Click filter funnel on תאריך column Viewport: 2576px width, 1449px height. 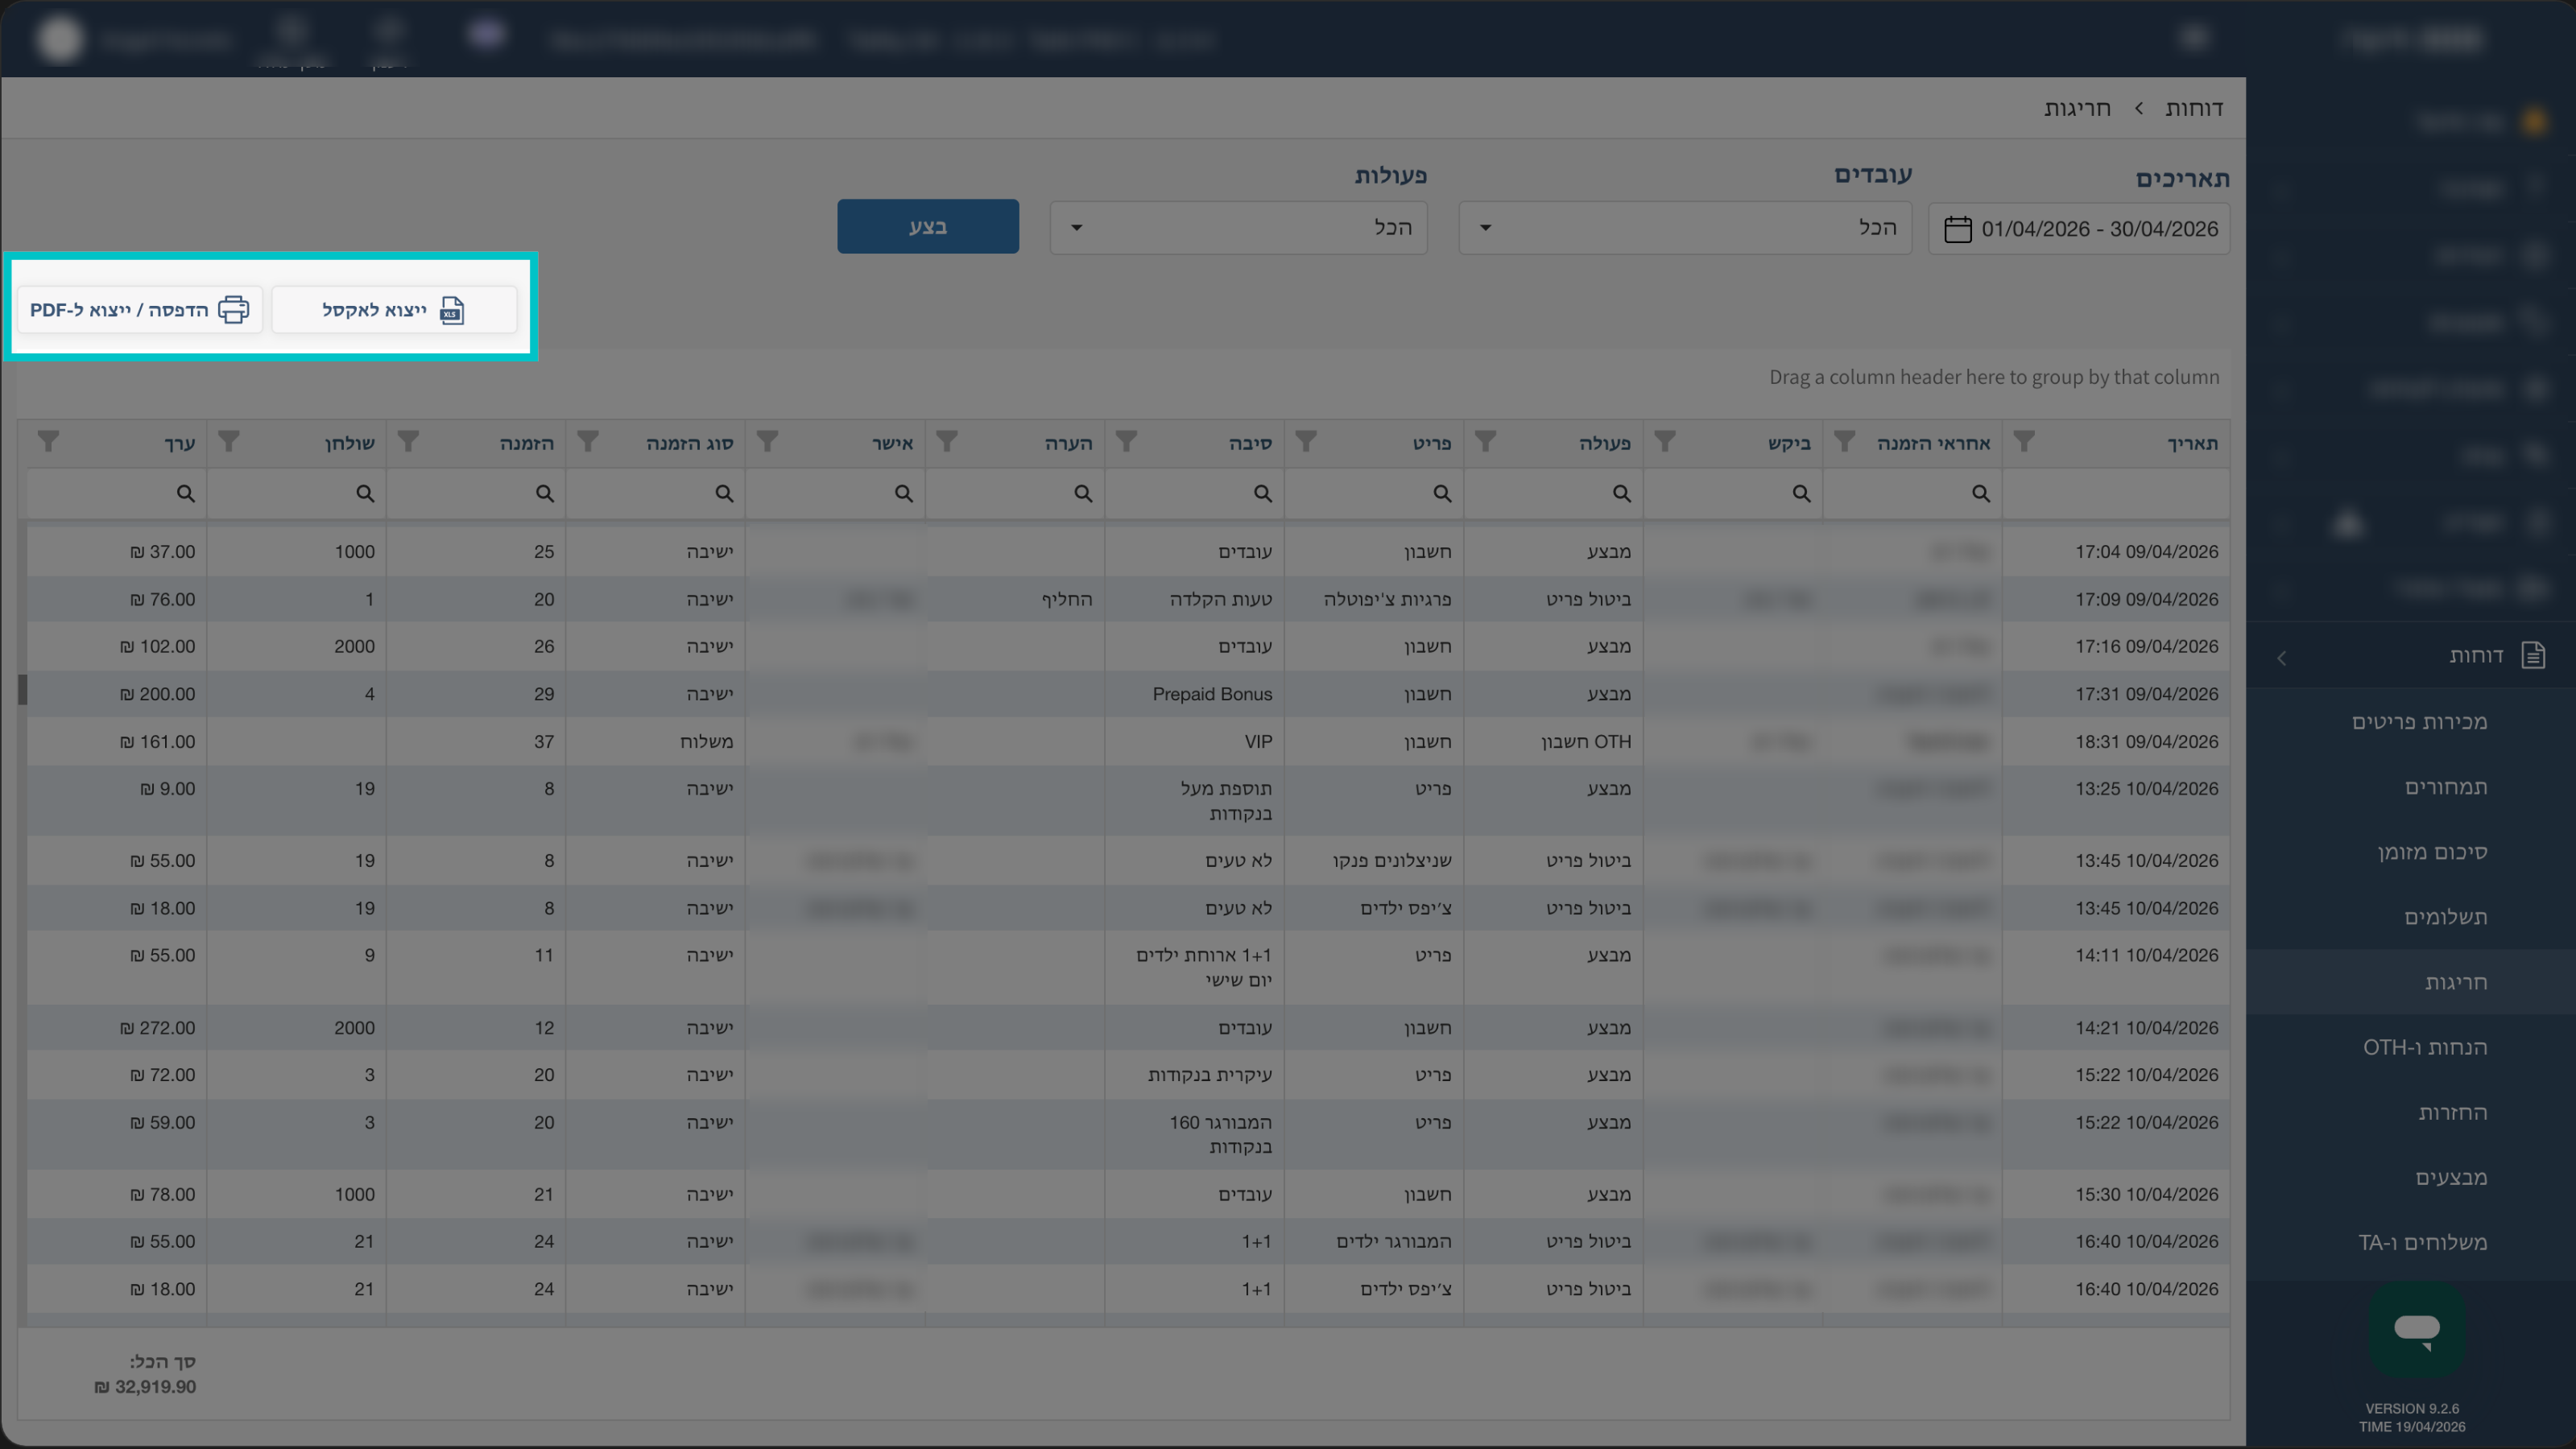[x=2023, y=441]
